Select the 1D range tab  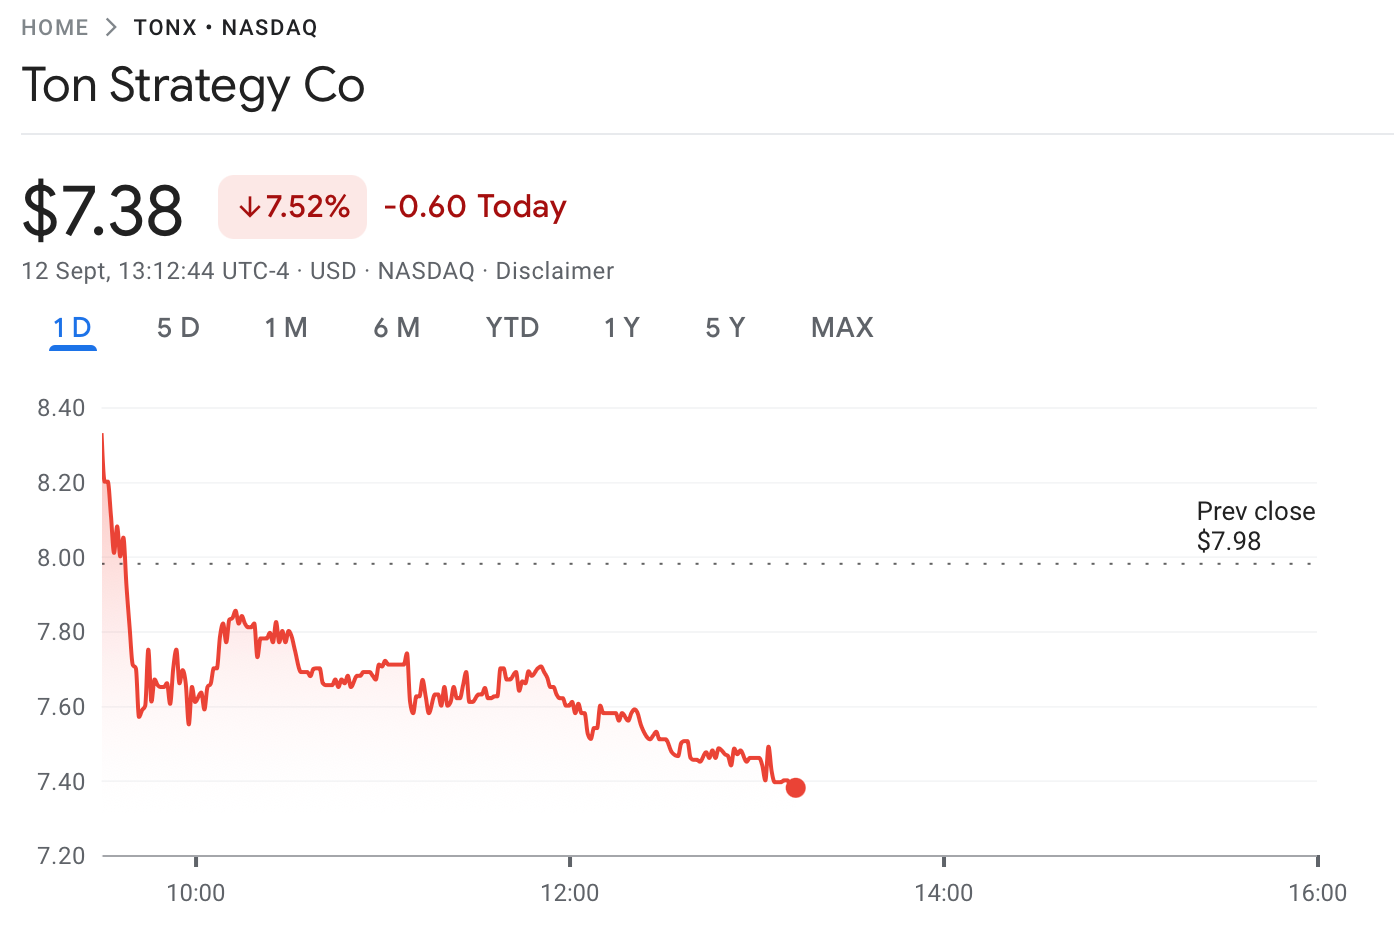[x=72, y=328]
